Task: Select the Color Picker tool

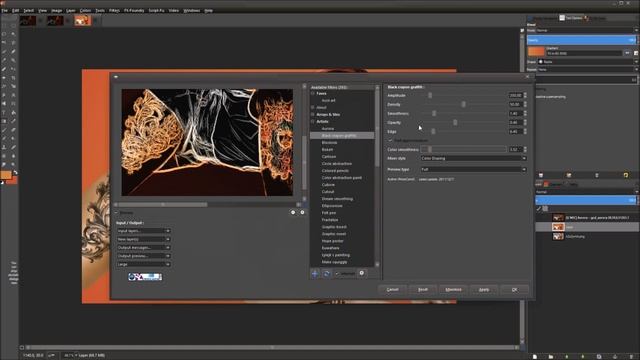Action: point(5,60)
